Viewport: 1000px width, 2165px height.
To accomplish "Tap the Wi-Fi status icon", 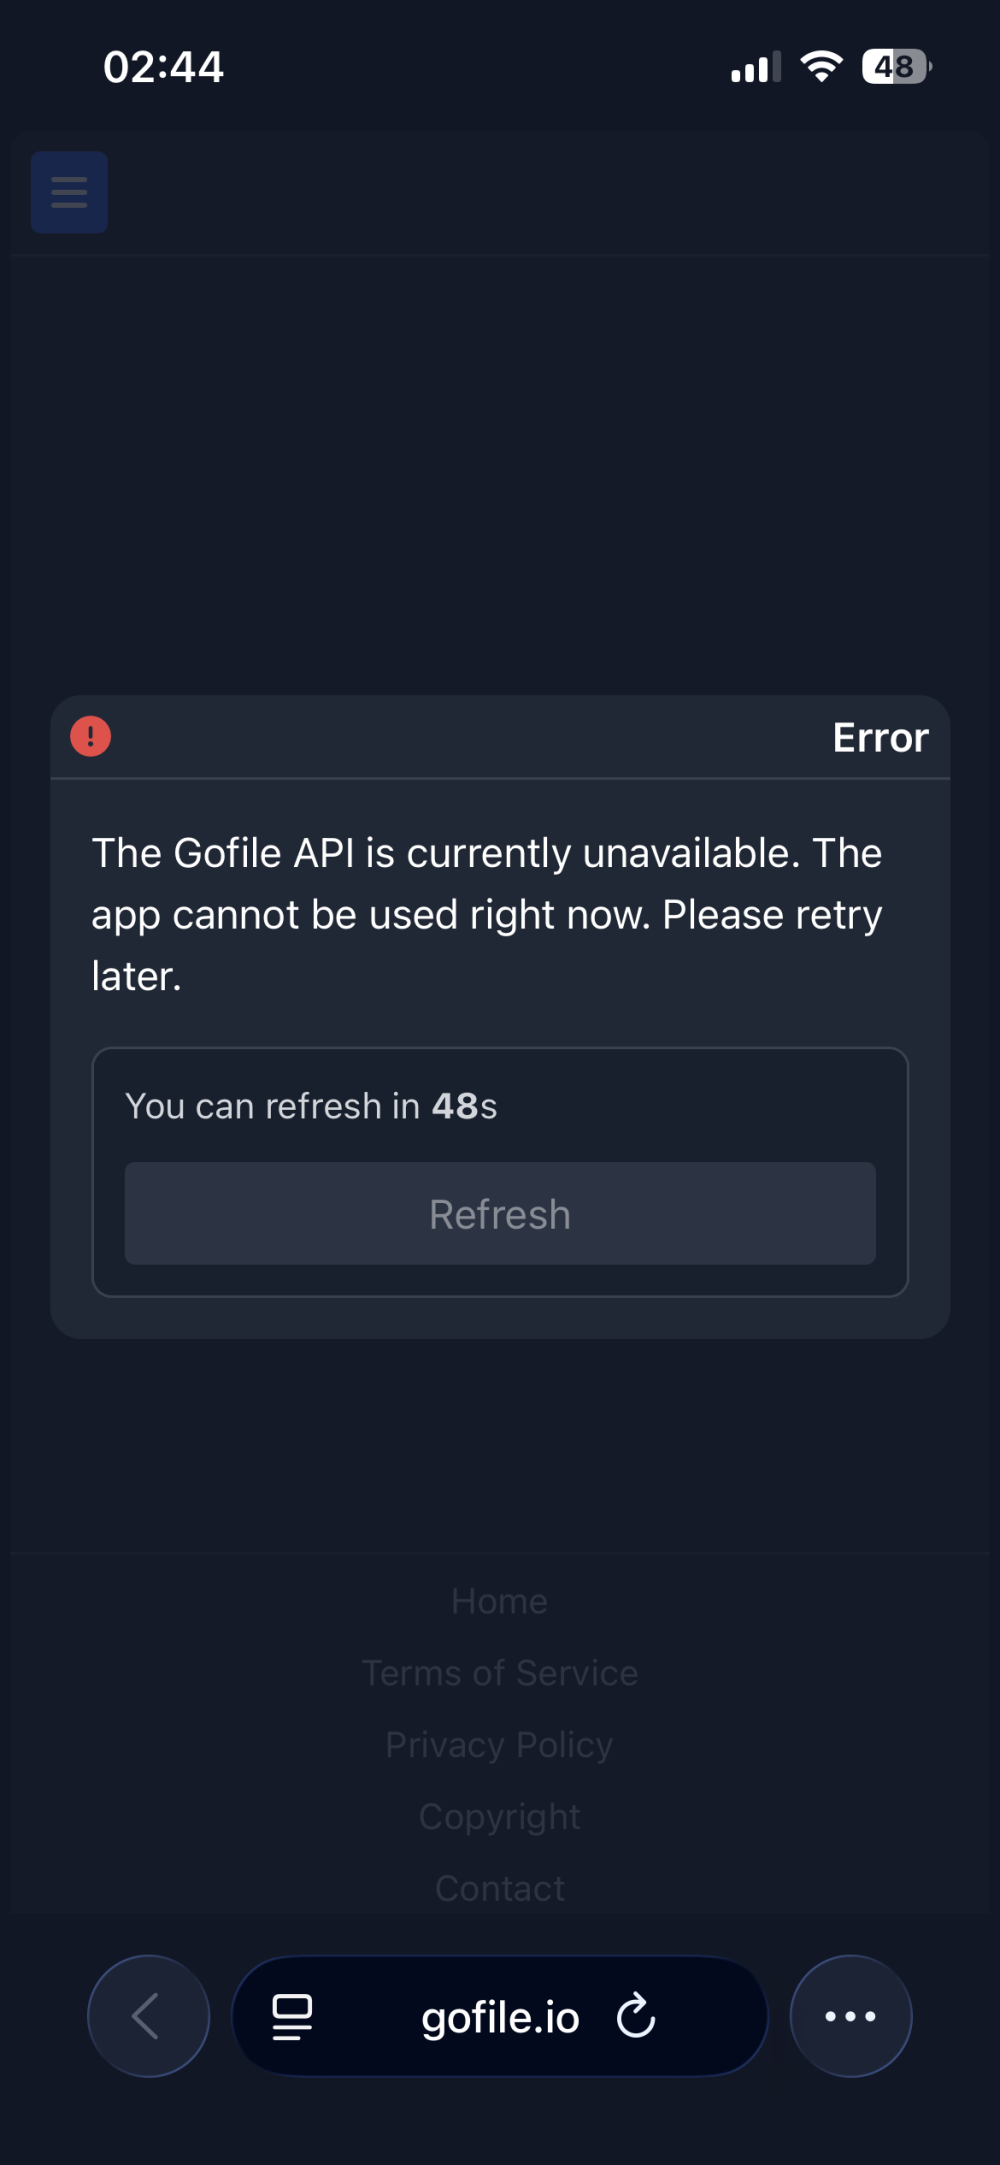I will click(821, 67).
